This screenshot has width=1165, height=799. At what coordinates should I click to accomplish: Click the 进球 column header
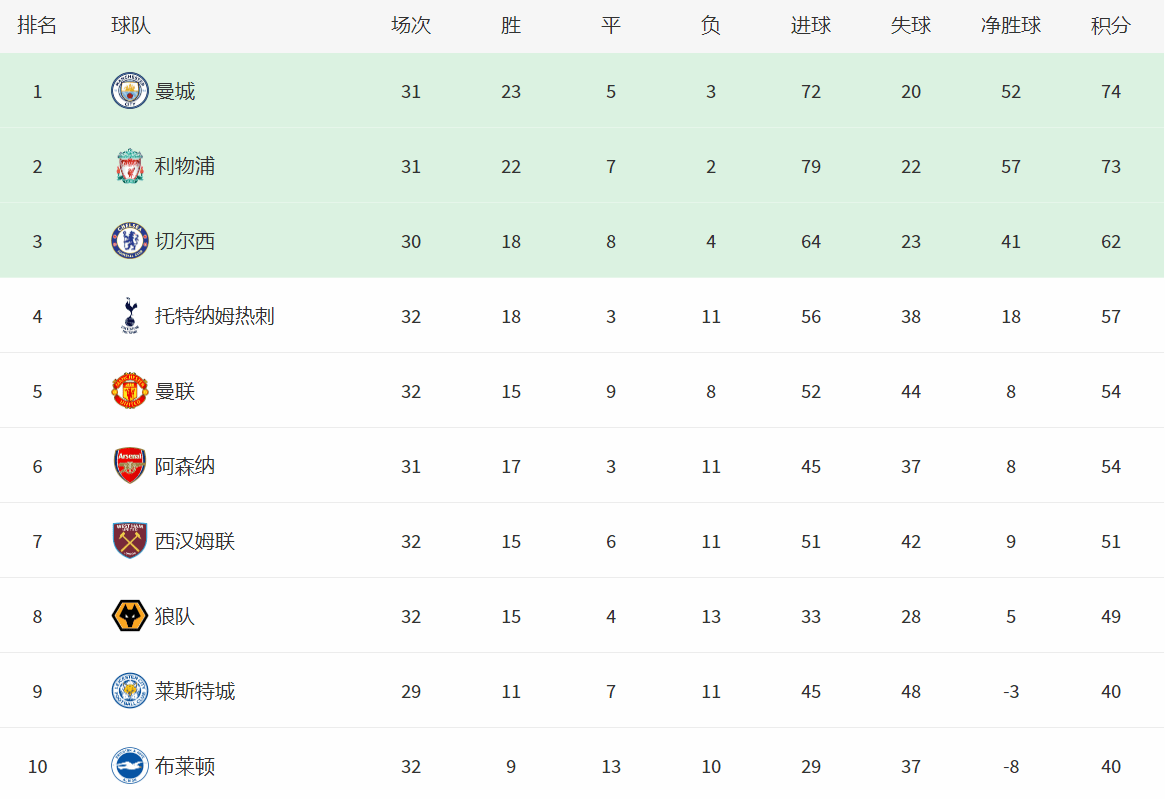811,25
